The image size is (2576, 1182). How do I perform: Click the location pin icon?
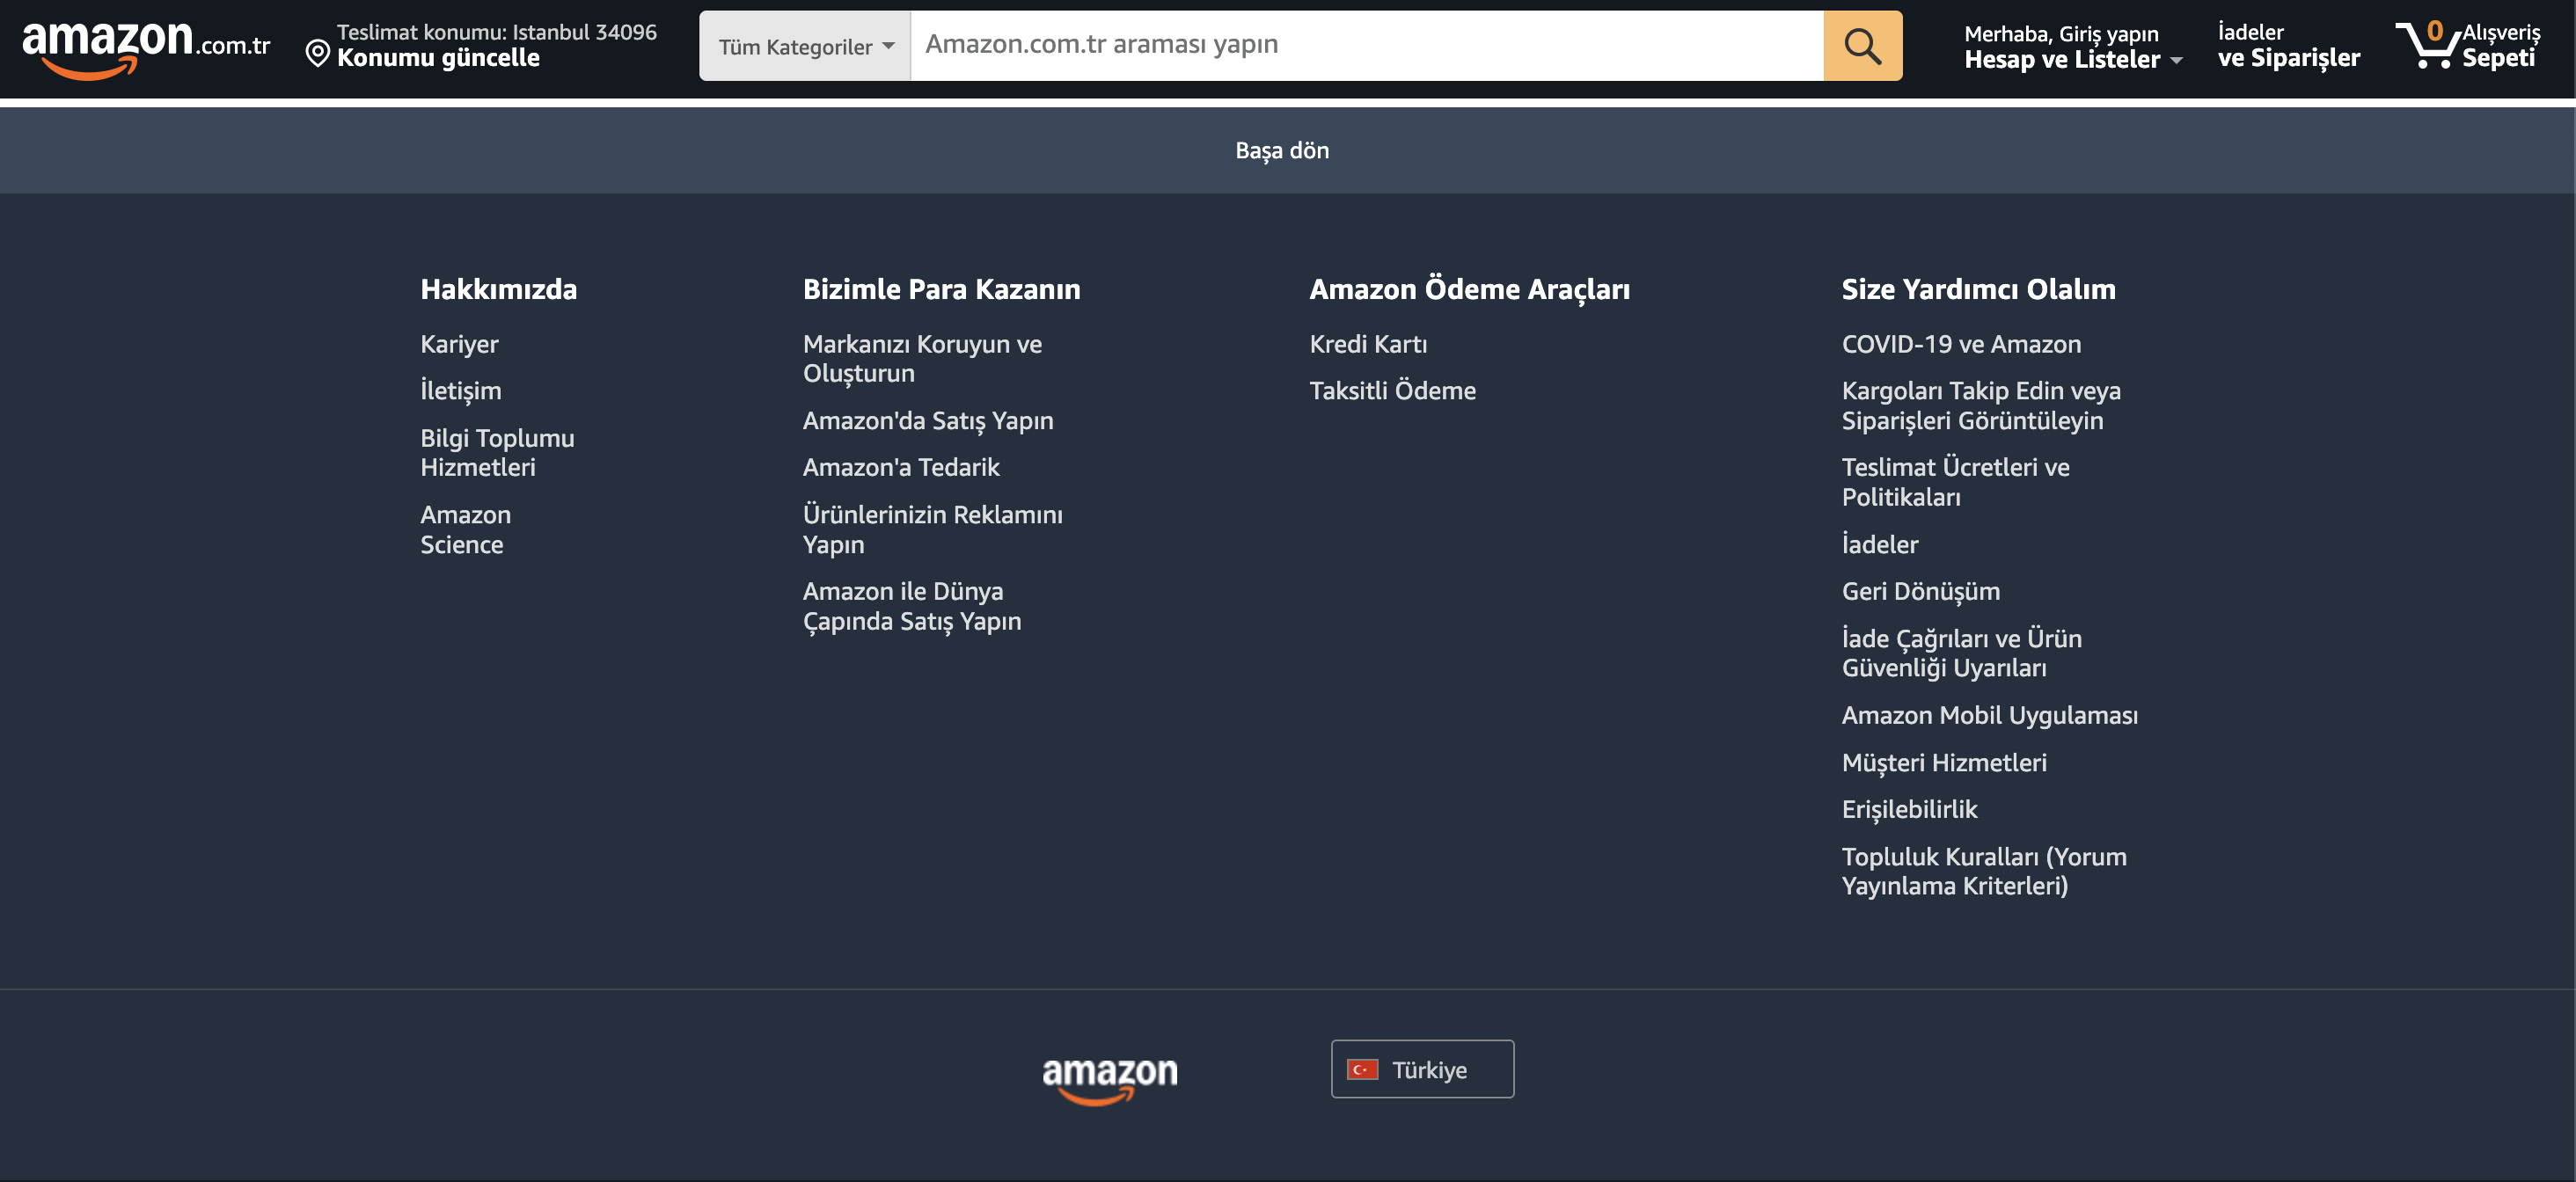(x=317, y=53)
